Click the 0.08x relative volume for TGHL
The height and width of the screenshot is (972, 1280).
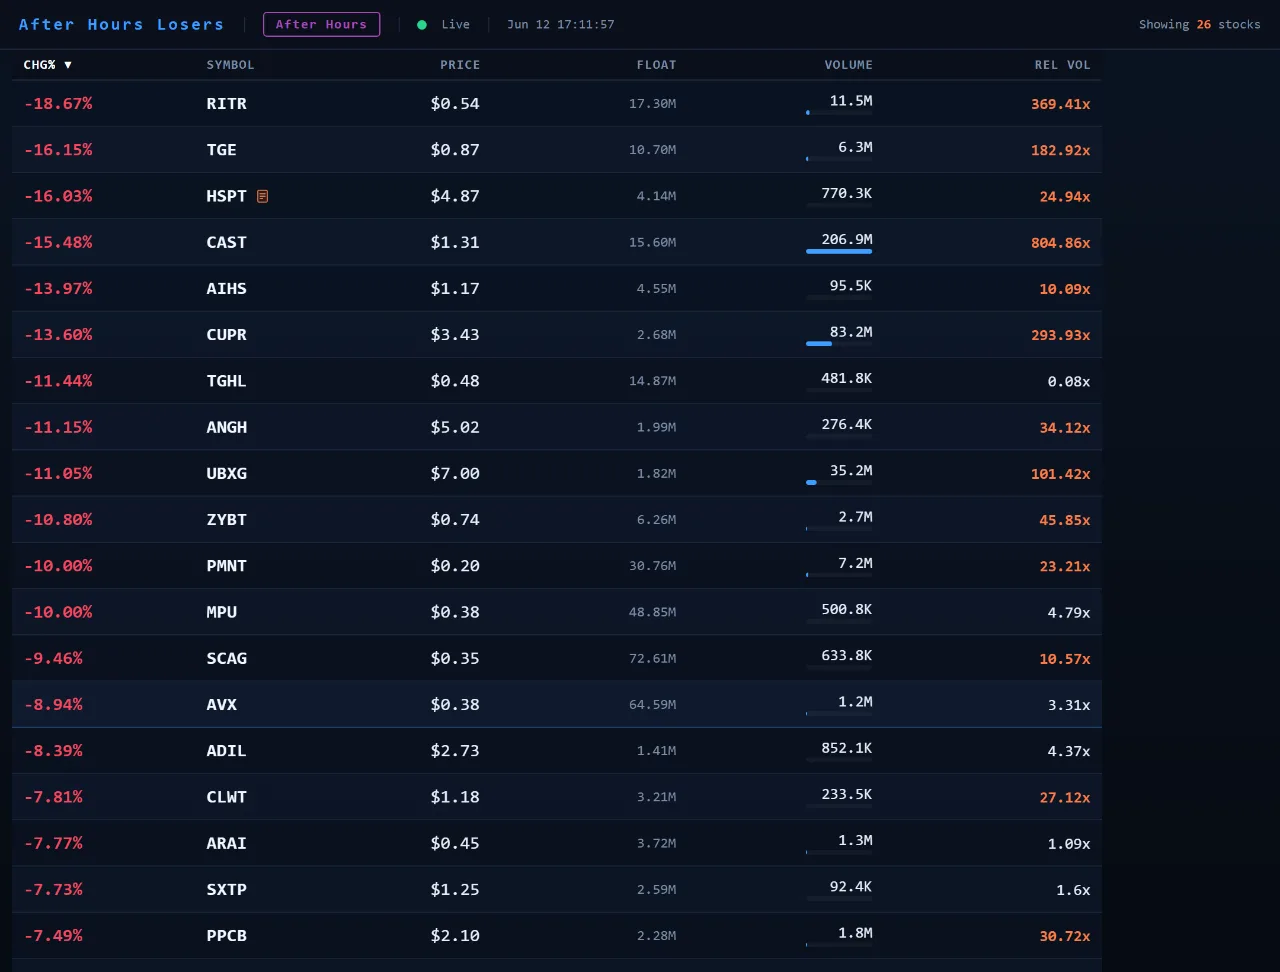click(x=1069, y=381)
